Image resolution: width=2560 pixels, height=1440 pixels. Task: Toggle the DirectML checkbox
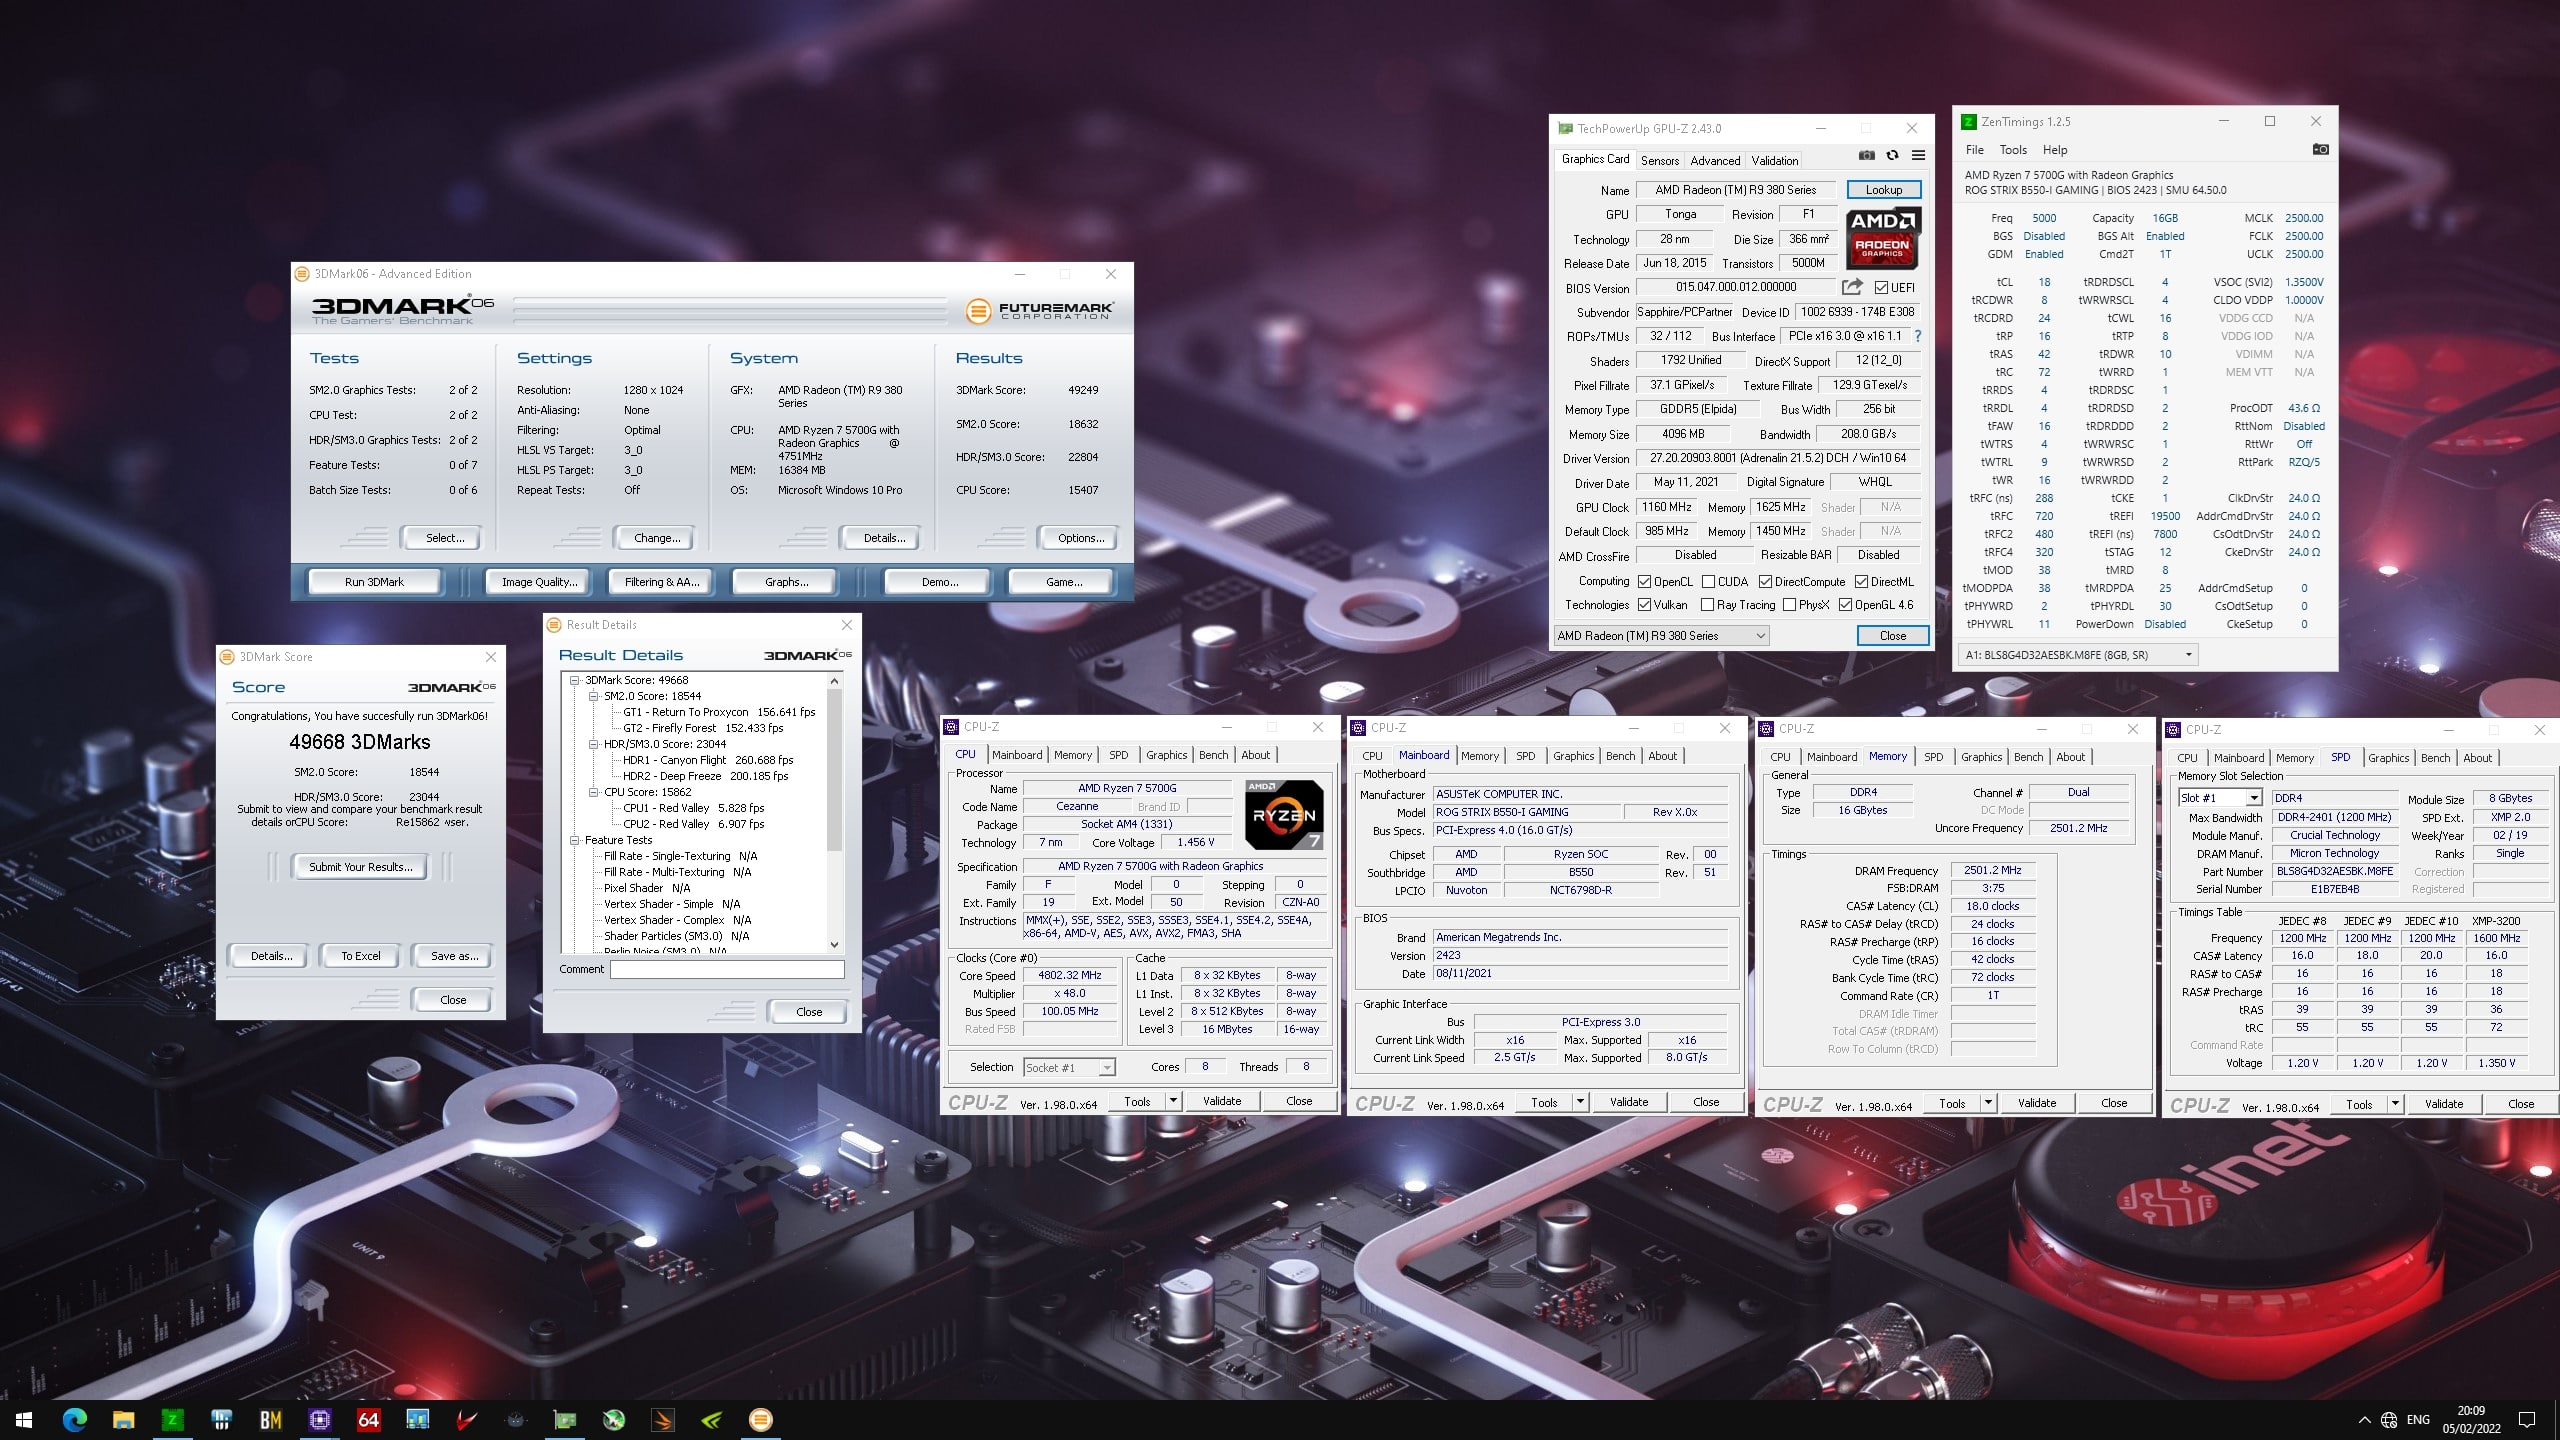1861,581
